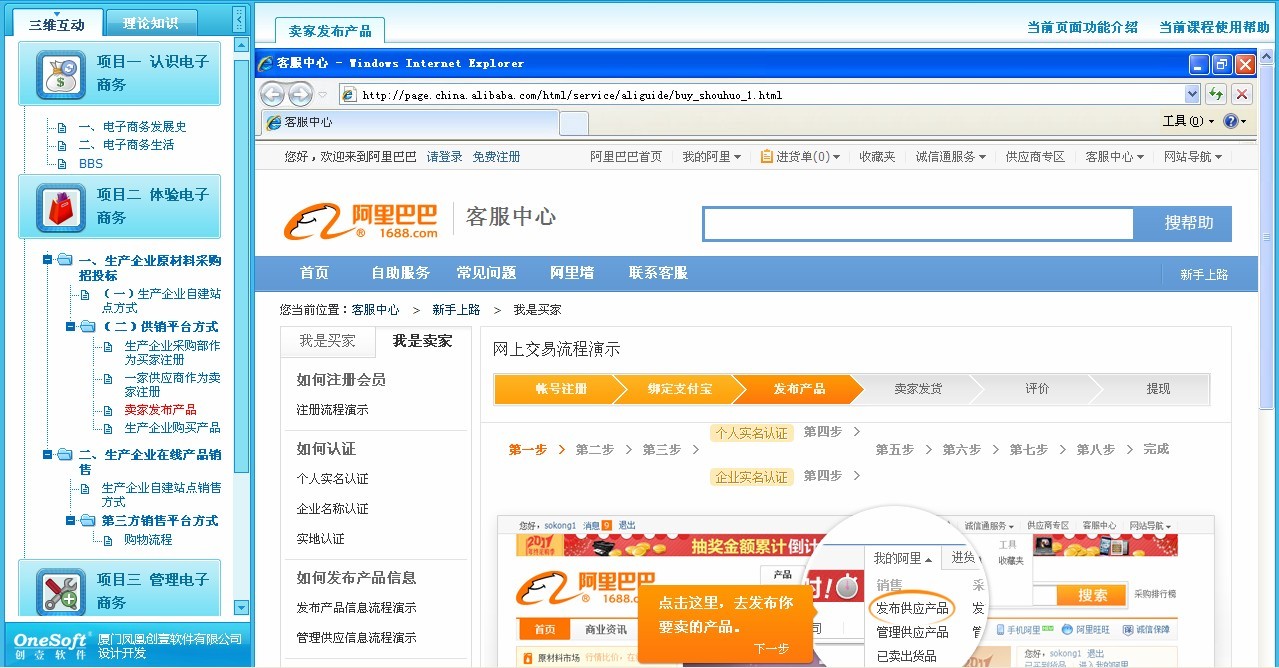Switch to the 我是买家 tab
The height and width of the screenshot is (668, 1279).
tap(327, 341)
